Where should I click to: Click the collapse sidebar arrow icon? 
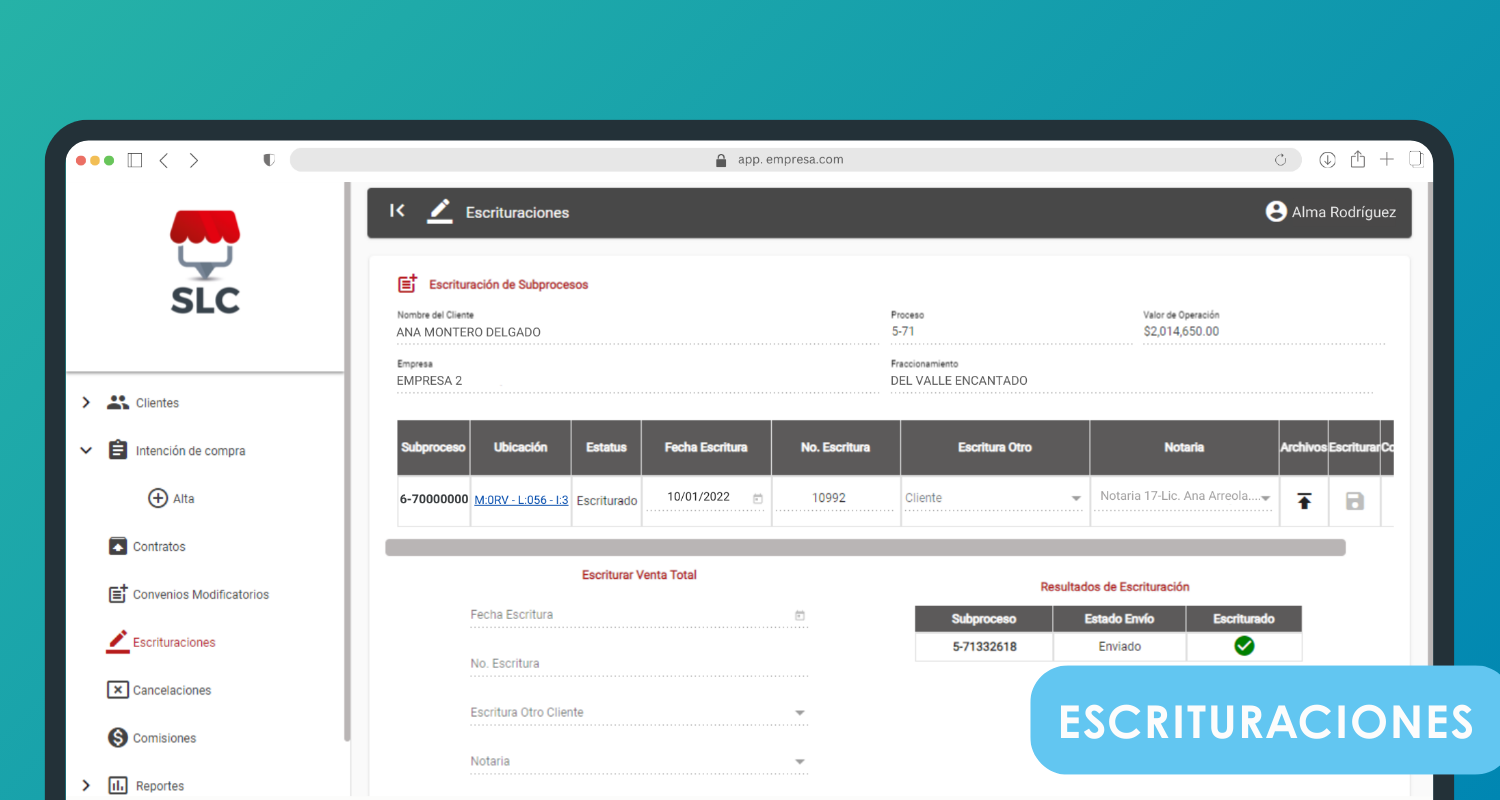tap(397, 211)
